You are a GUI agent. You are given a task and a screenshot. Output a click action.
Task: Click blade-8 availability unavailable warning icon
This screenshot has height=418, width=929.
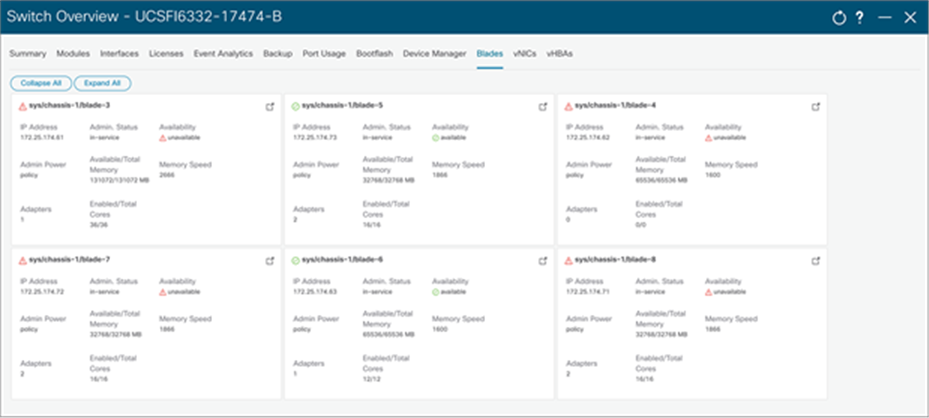coord(709,292)
